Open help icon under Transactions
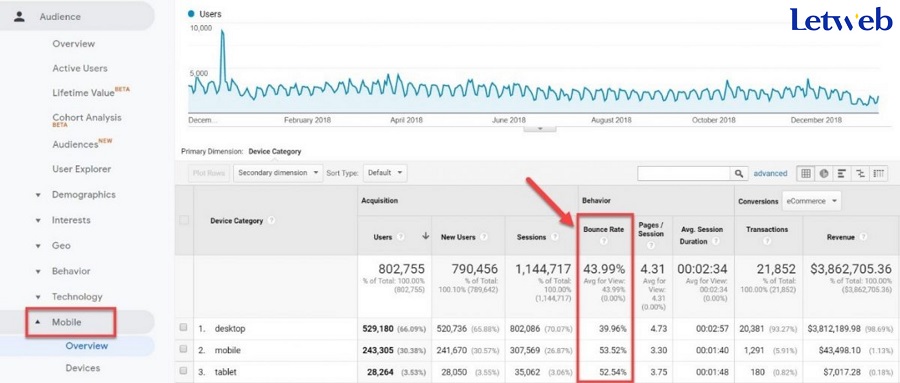900x383 pixels. pos(767,241)
